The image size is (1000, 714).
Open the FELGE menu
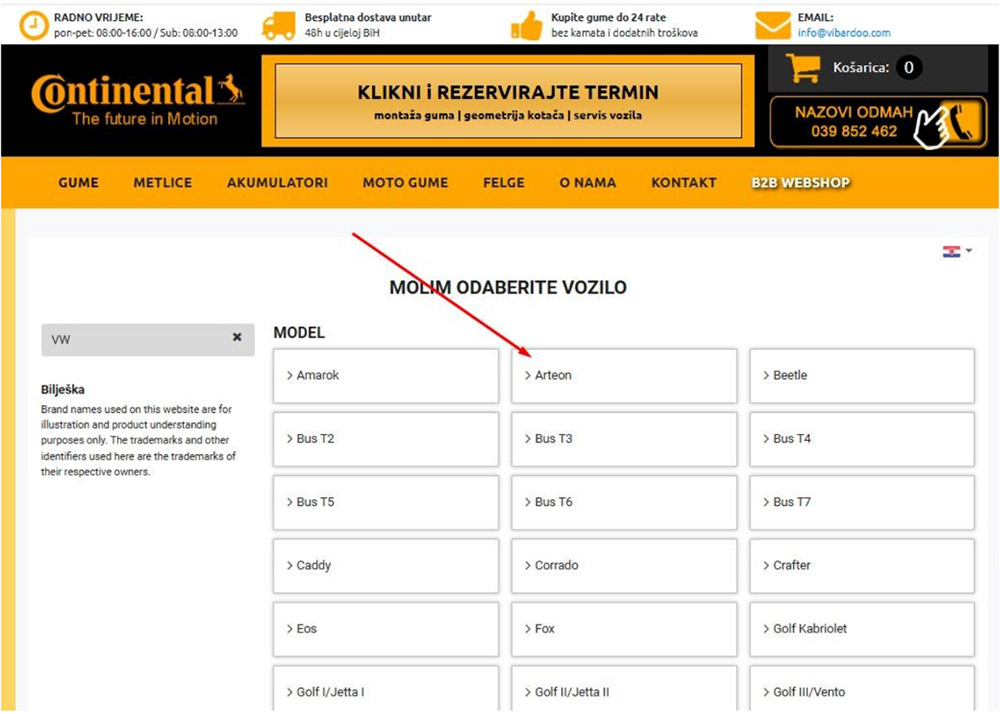click(x=504, y=182)
